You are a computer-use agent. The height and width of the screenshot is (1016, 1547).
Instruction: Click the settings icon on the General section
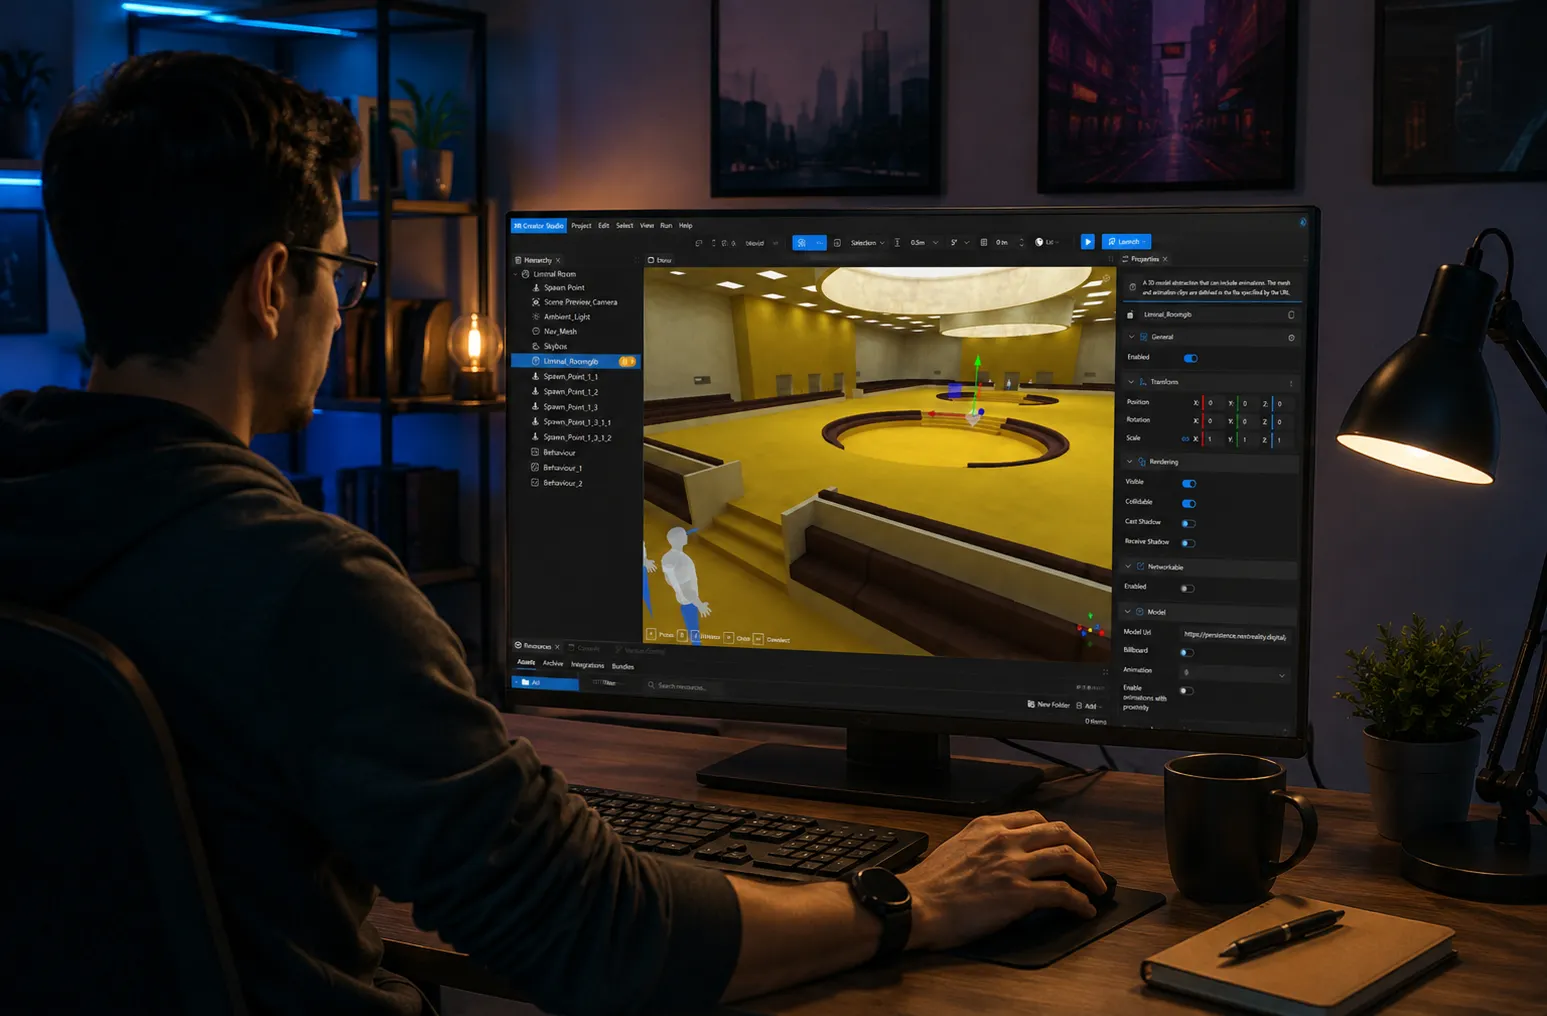tap(1291, 338)
